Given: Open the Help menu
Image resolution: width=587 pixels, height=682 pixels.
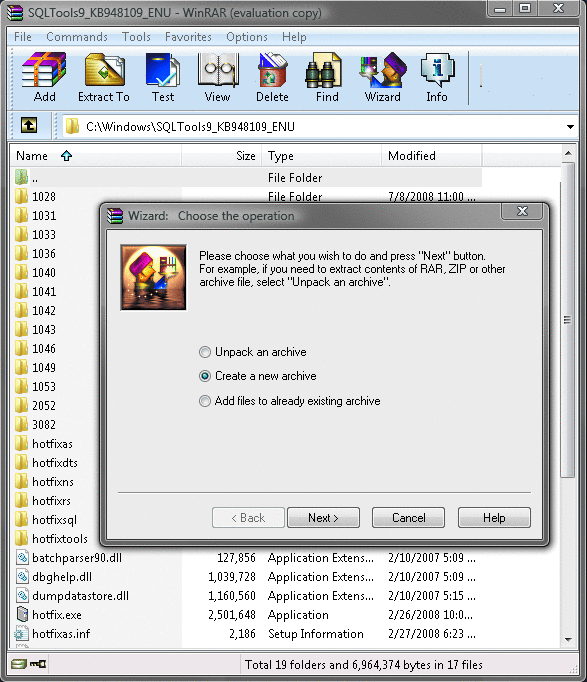Looking at the screenshot, I should click(x=294, y=37).
